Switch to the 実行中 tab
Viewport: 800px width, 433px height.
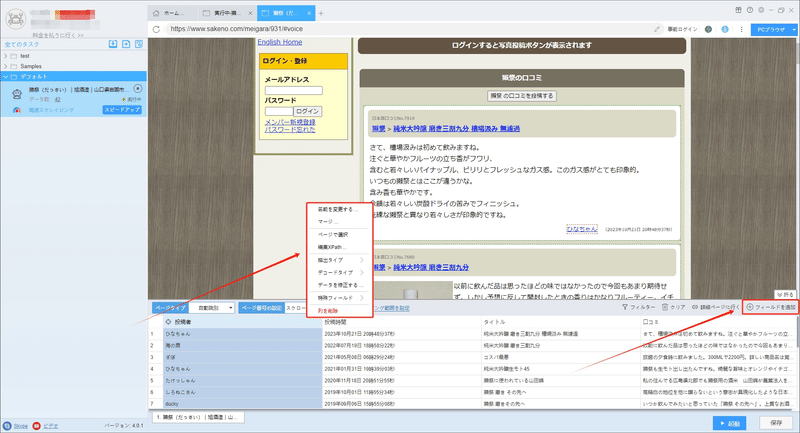(227, 13)
